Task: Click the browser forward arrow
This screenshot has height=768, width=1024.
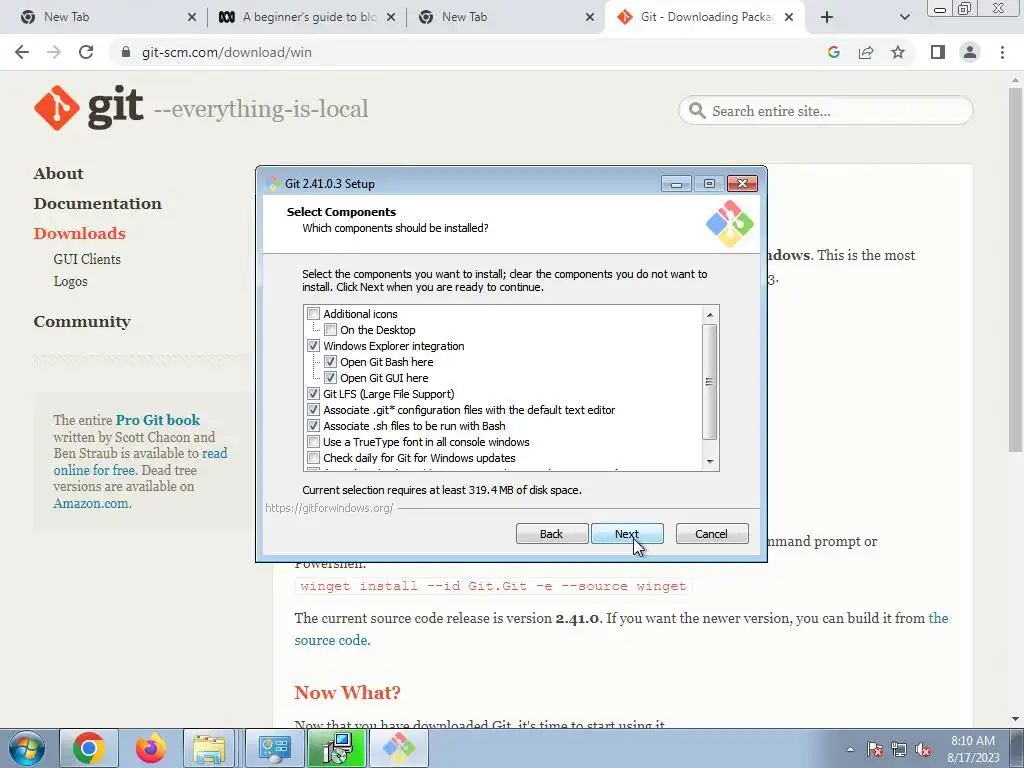Action: tap(54, 52)
